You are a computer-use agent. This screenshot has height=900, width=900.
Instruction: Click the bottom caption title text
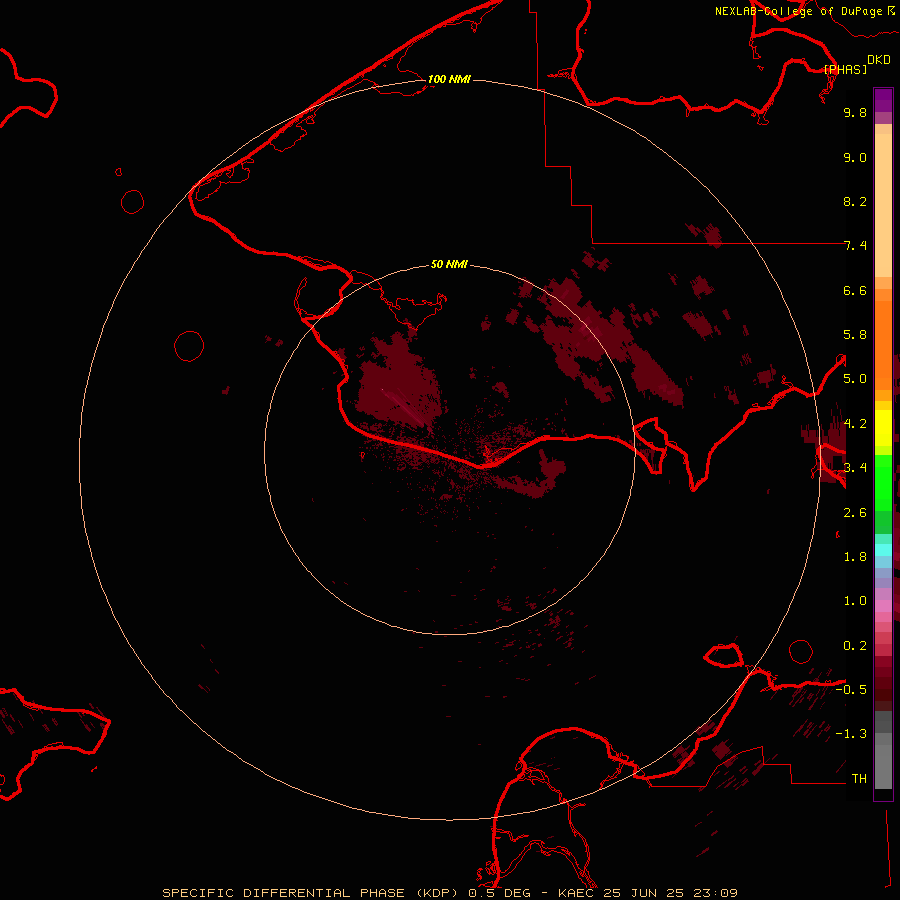point(449,893)
